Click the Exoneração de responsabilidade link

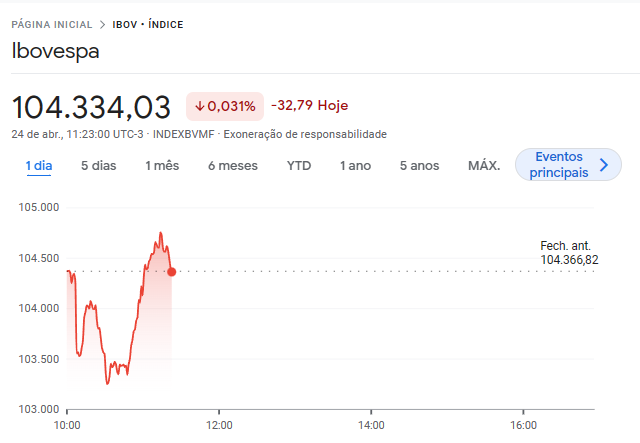click(x=304, y=134)
